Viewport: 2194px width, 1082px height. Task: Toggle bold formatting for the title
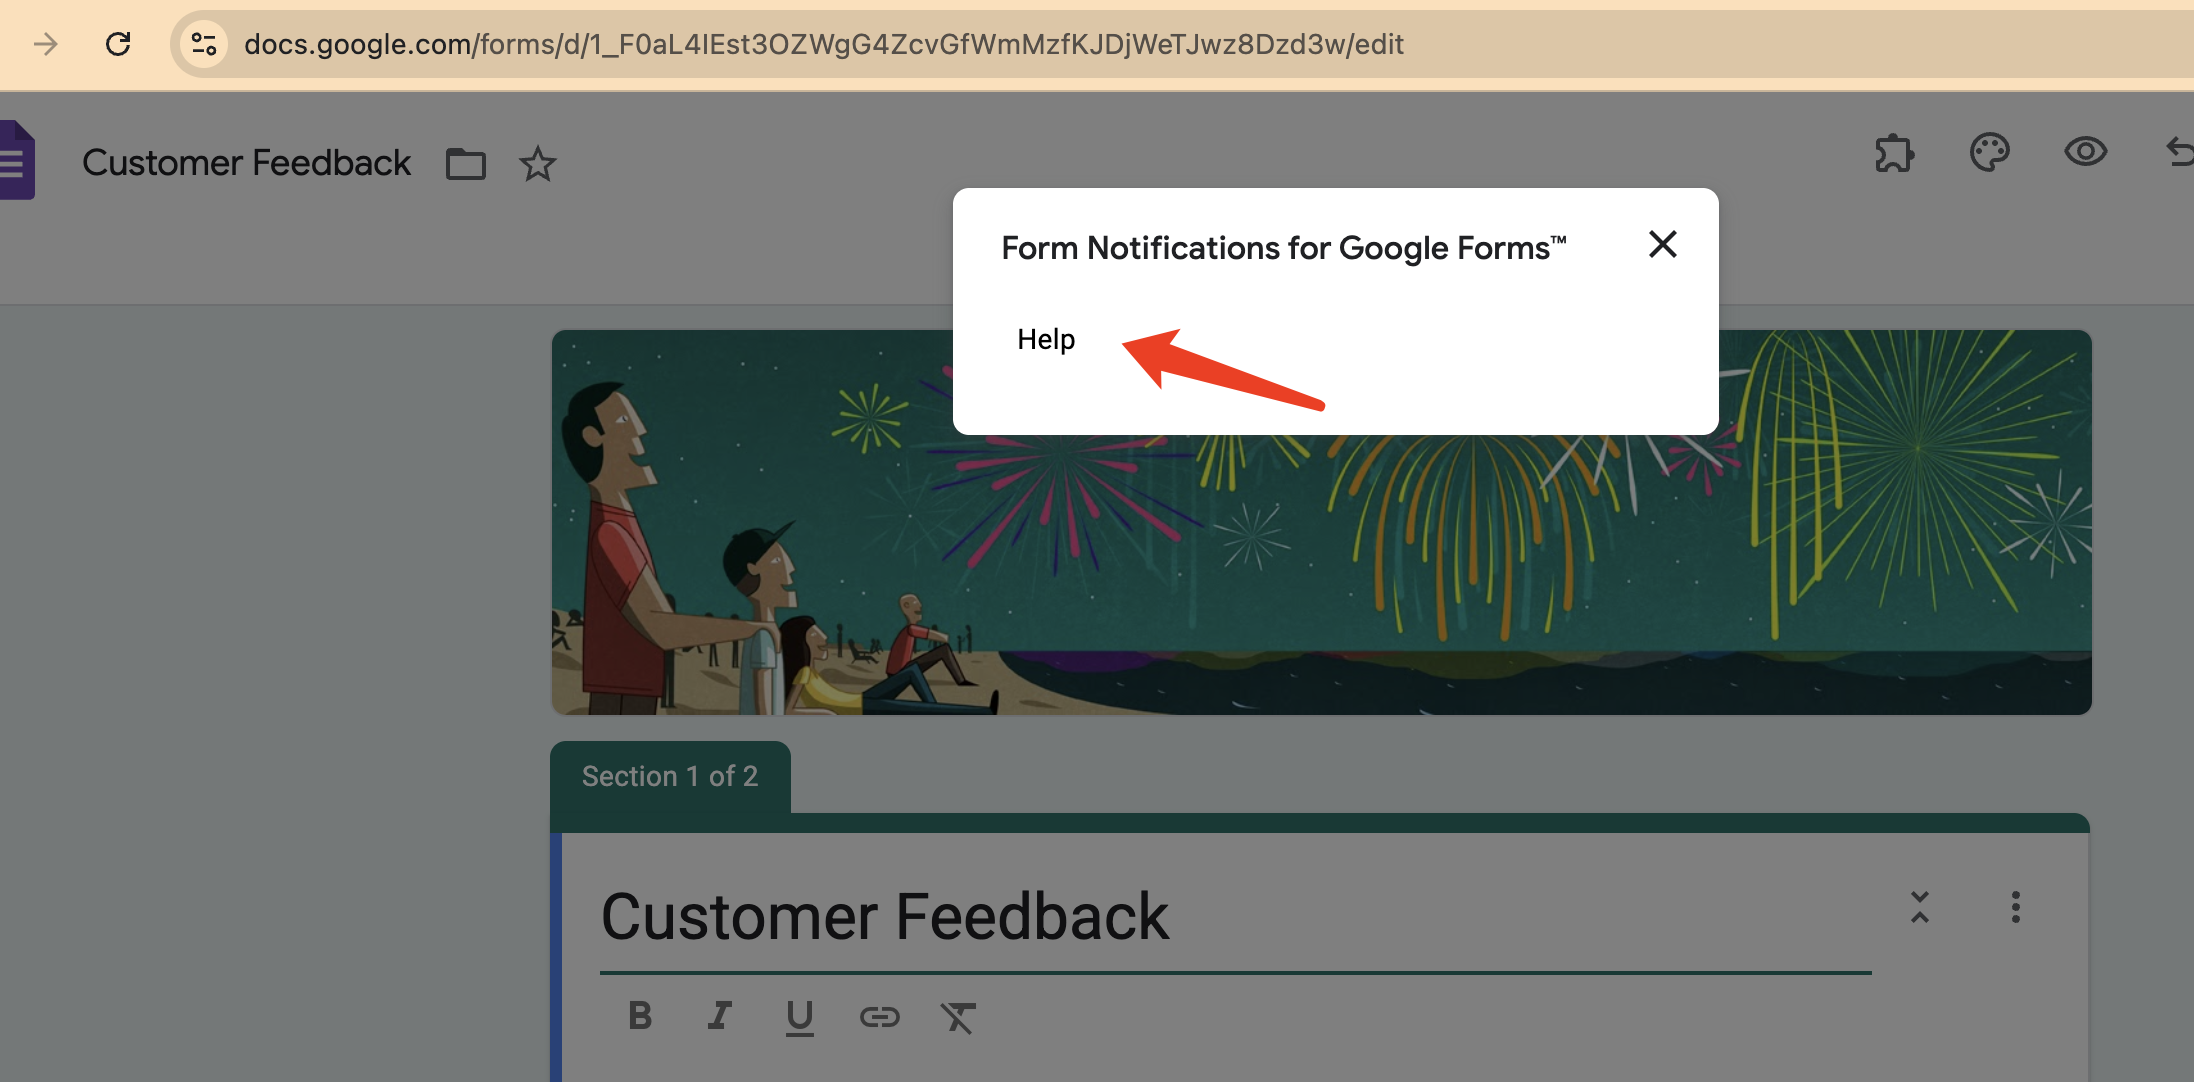click(x=640, y=1016)
